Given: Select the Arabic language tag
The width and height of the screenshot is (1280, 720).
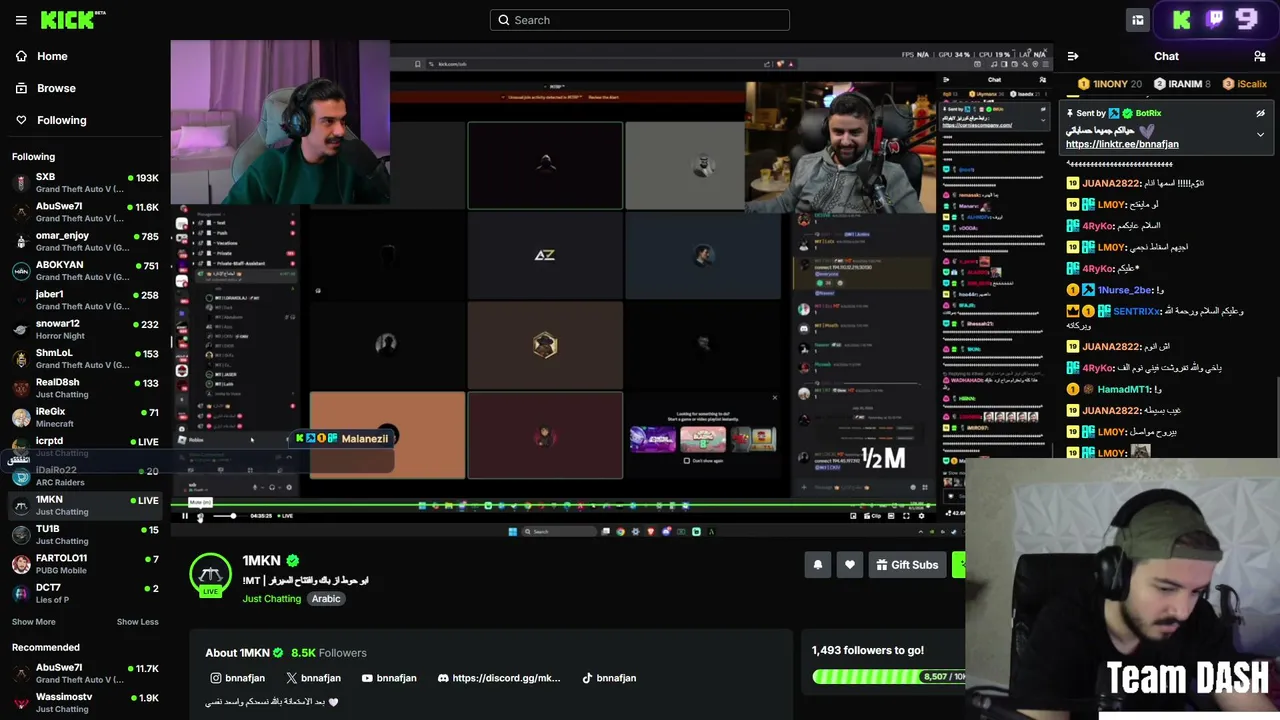Looking at the screenshot, I should click(x=326, y=599).
